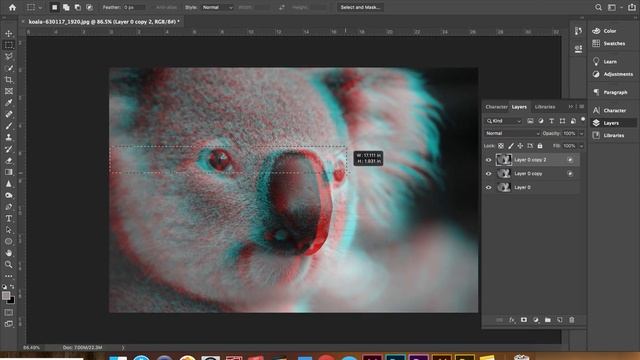Open the Color panel

tap(609, 31)
